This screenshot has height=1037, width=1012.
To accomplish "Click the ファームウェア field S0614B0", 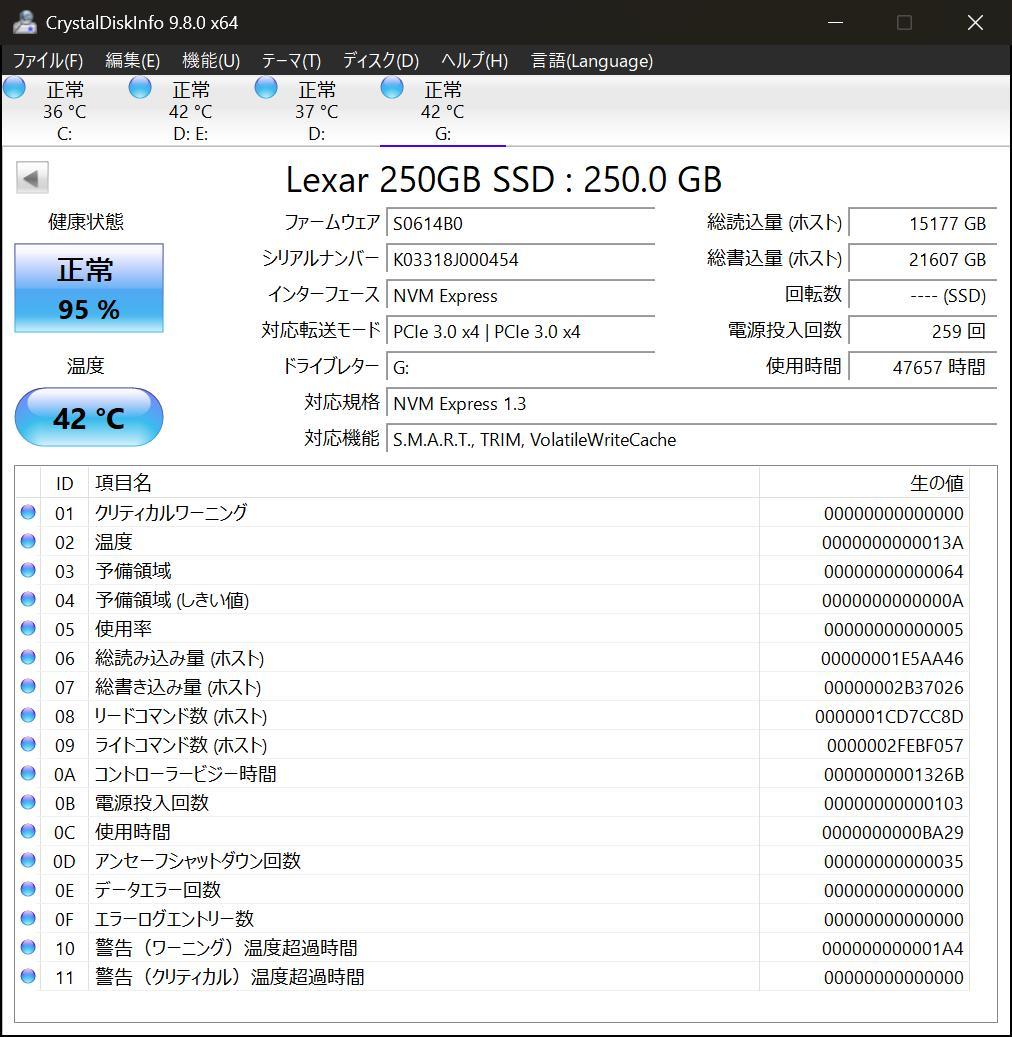I will pos(521,224).
